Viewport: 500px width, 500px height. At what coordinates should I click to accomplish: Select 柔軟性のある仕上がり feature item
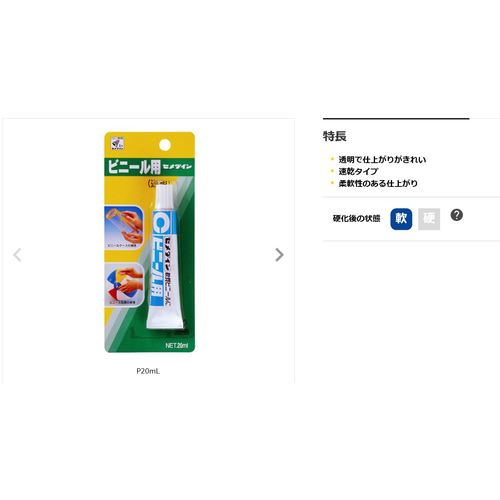click(378, 183)
